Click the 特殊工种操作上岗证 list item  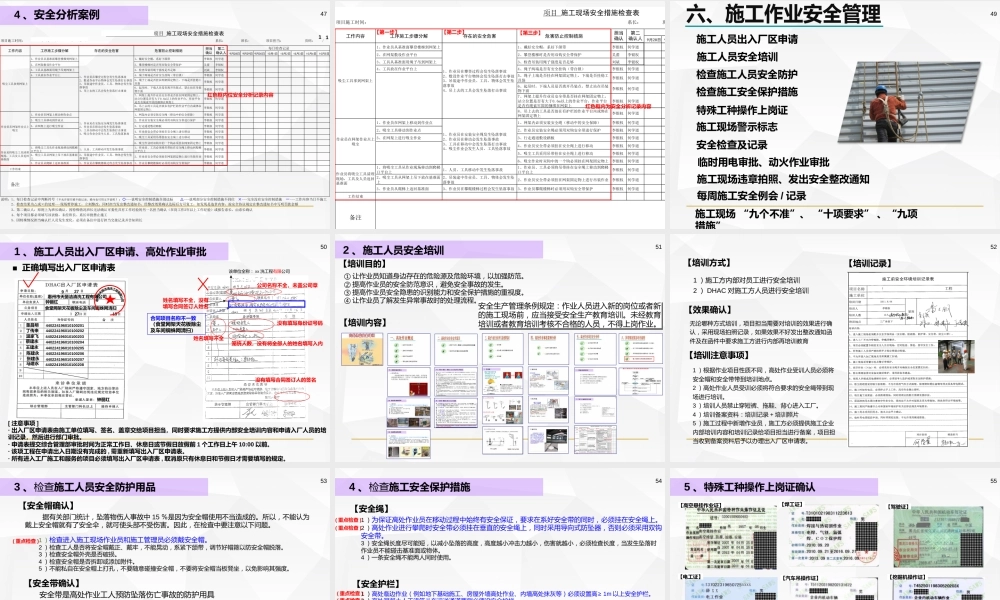[742, 110]
